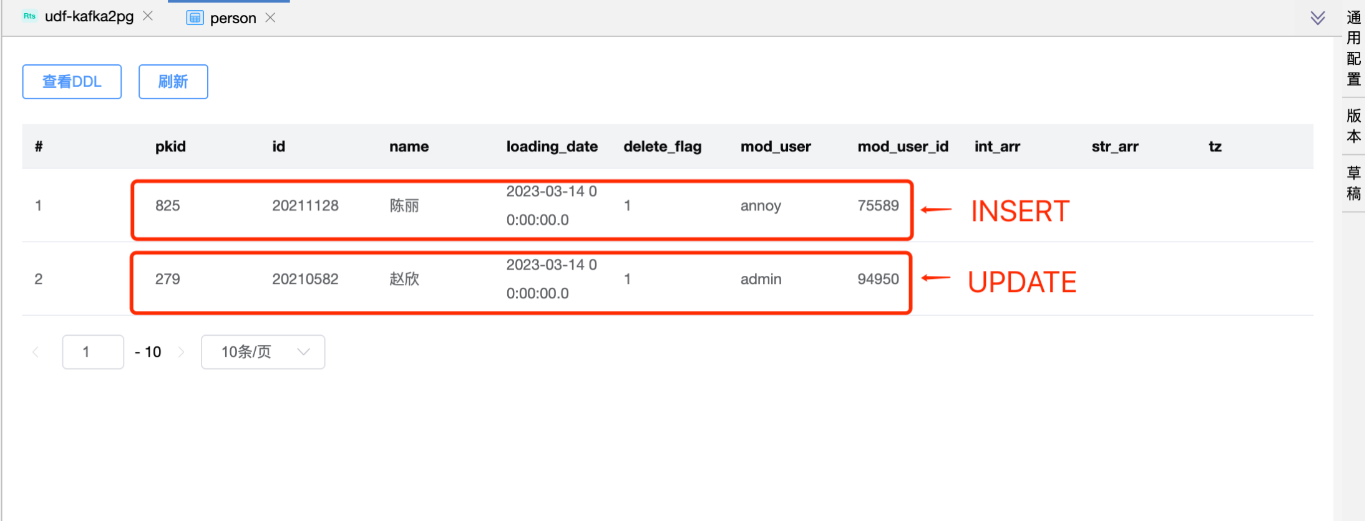The width and height of the screenshot is (1365, 521).
Task: Open the 通用配置 side panel
Action: click(1353, 49)
